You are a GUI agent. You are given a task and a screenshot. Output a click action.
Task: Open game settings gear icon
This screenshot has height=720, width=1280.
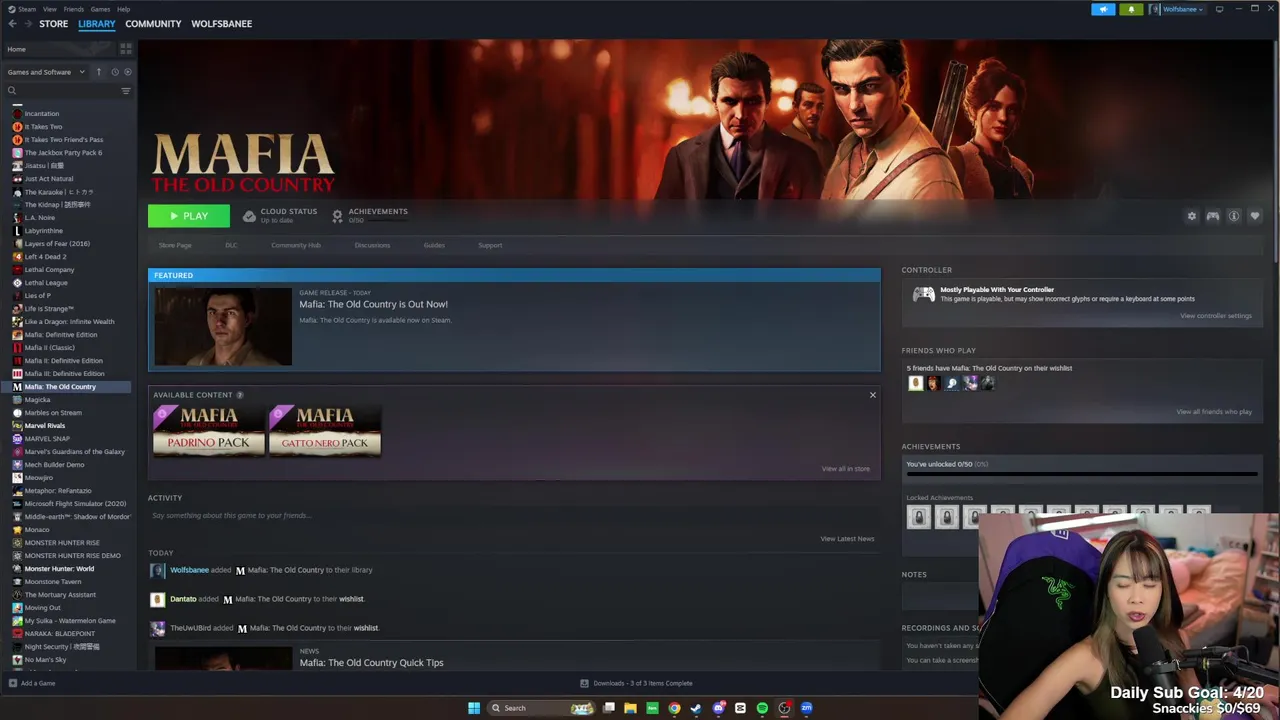click(x=1191, y=216)
